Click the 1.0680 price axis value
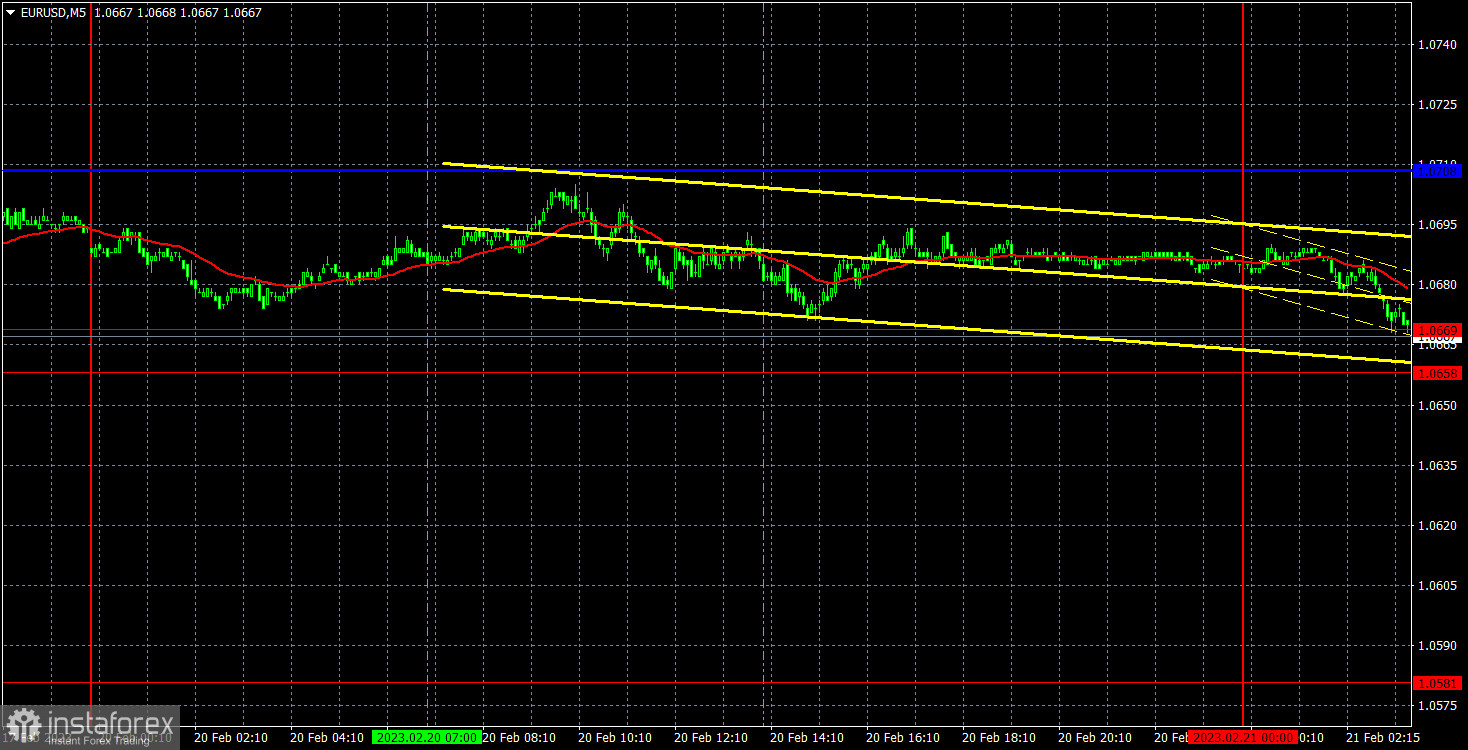Viewport: 1468px width, 750px height. pyautogui.click(x=1439, y=285)
